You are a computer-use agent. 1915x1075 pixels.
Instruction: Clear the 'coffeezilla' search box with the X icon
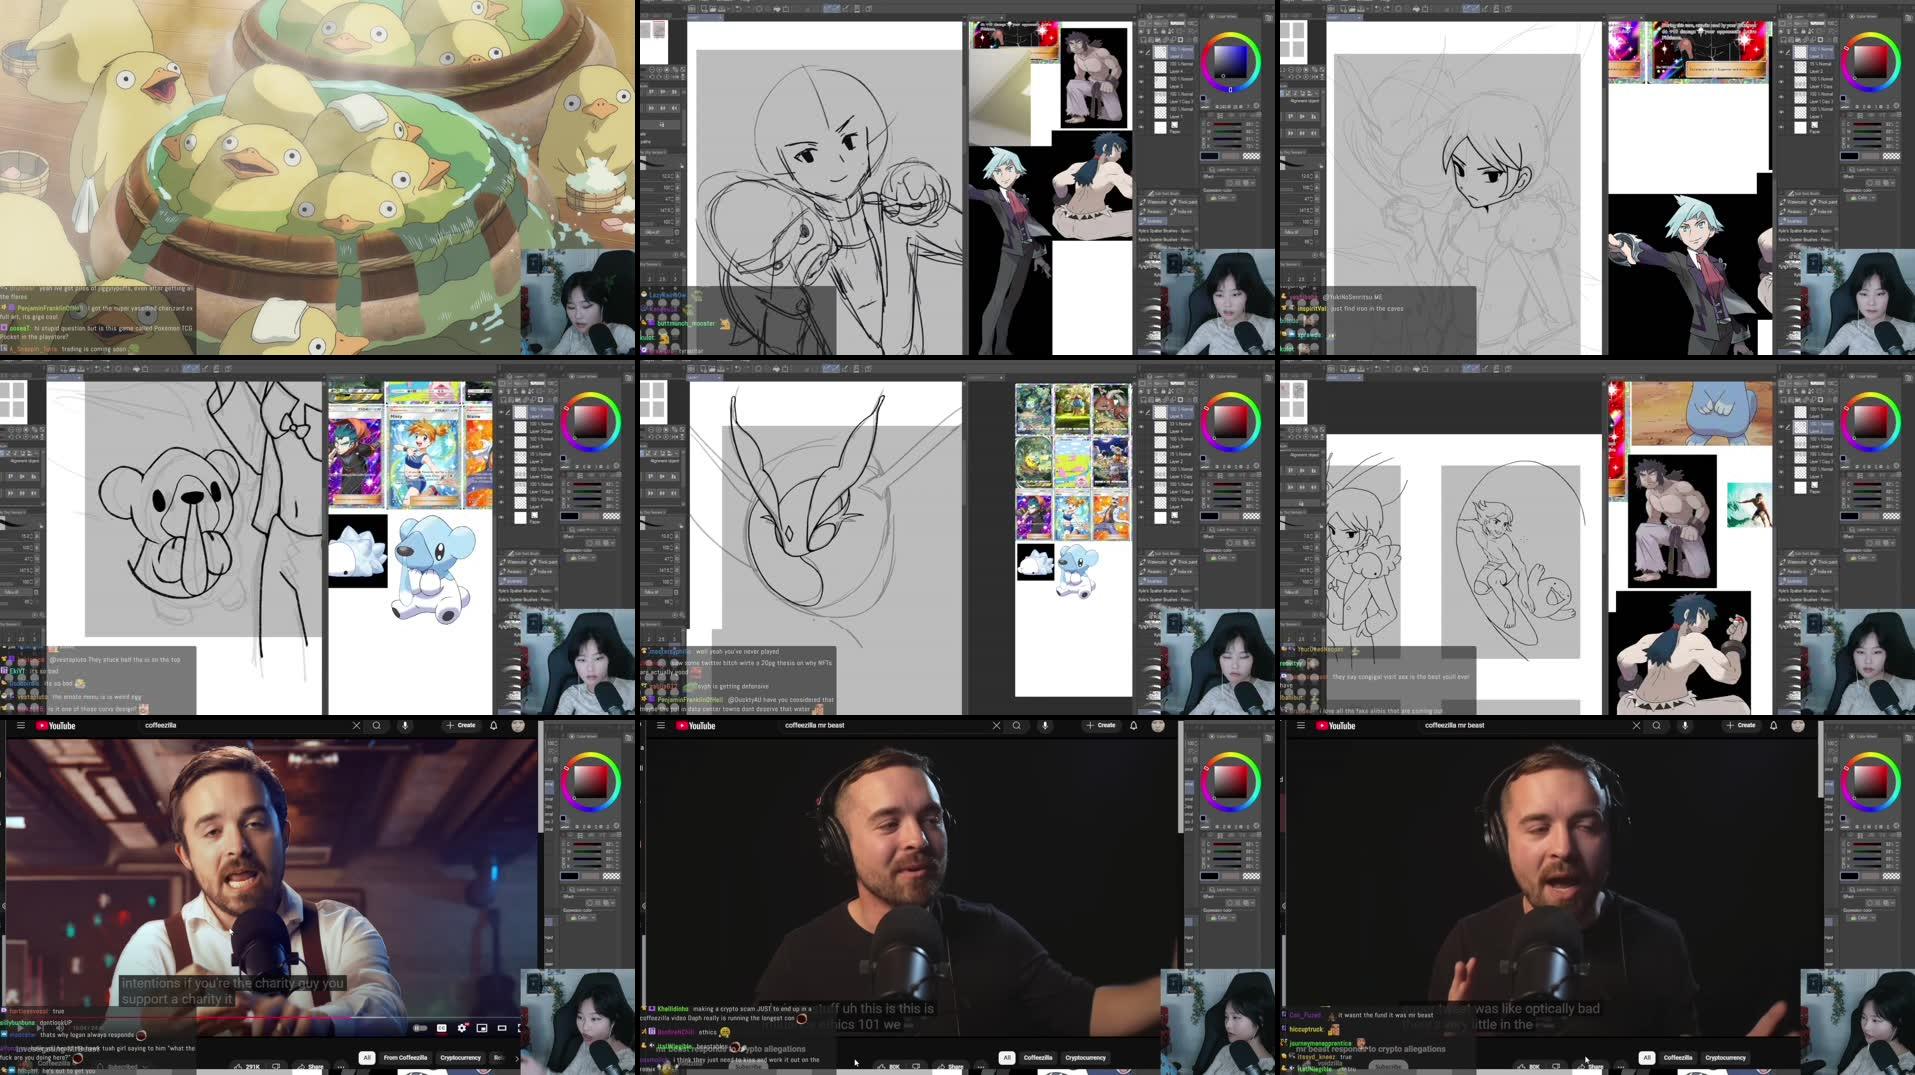click(356, 726)
